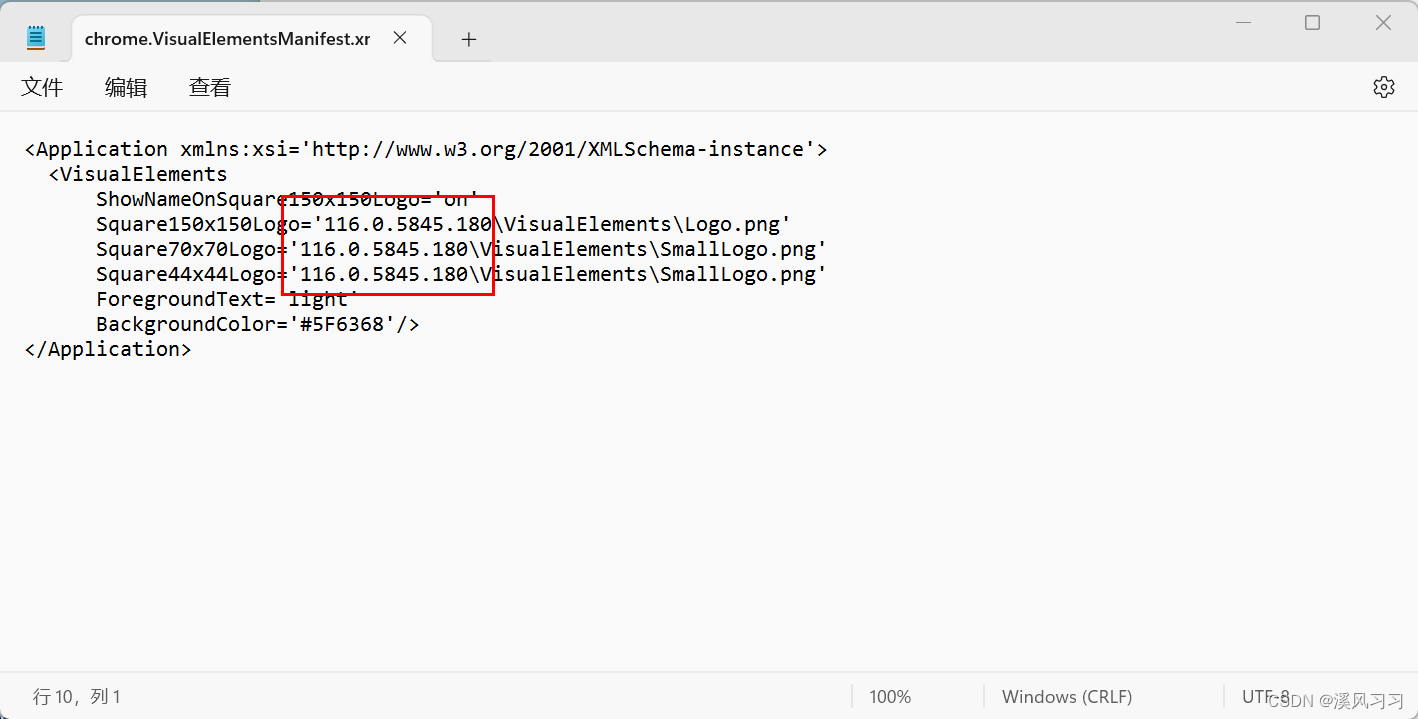Screen dimensions: 1418x719
Task: Maximize the Notepad window
Action: (1313, 22)
